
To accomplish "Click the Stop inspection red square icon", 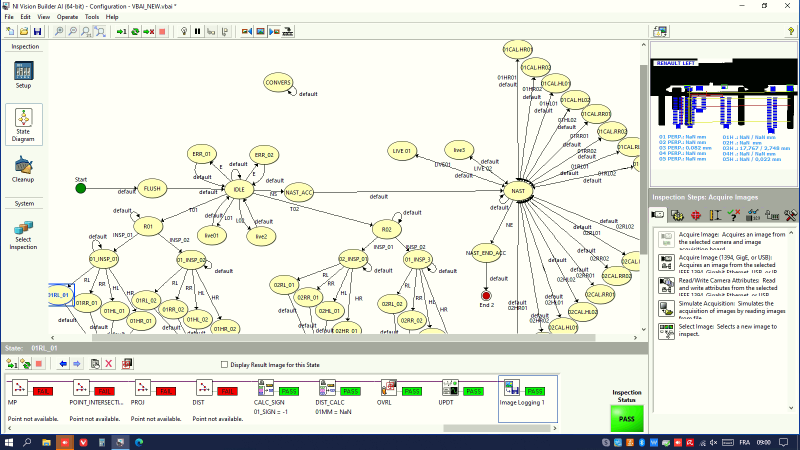I will (163, 31).
